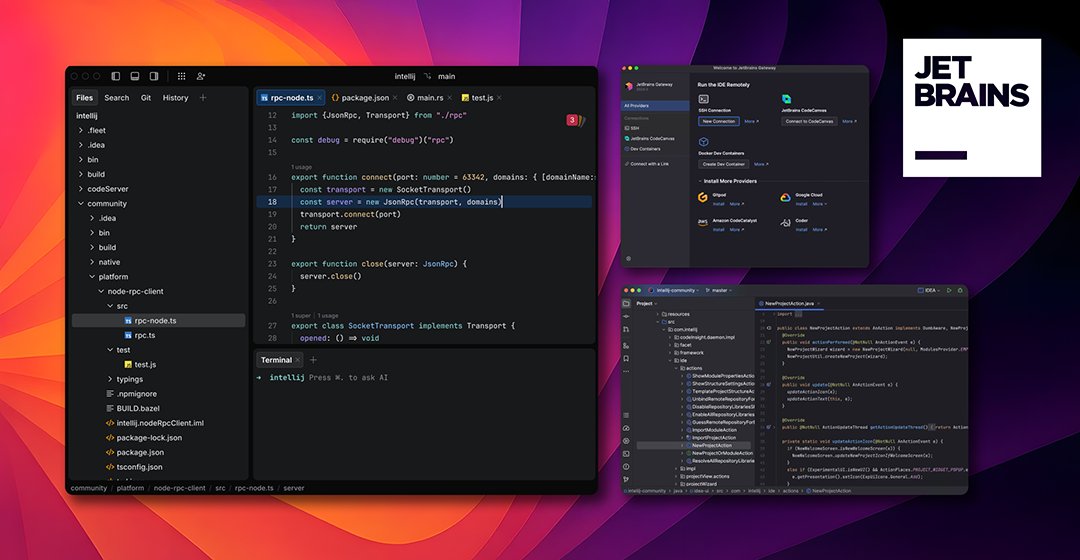Click the Debug bug icon in IntelliJ toolbar
The image size is (1080, 560).
pyautogui.click(x=960, y=291)
